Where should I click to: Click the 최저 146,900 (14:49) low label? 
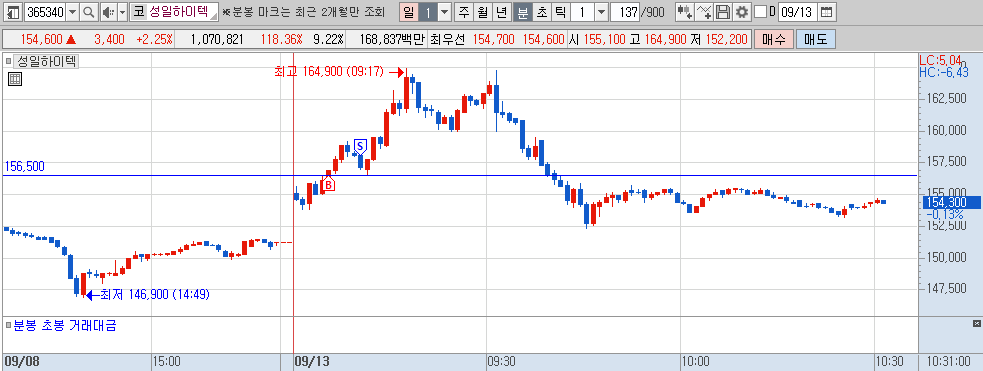click(x=154, y=294)
